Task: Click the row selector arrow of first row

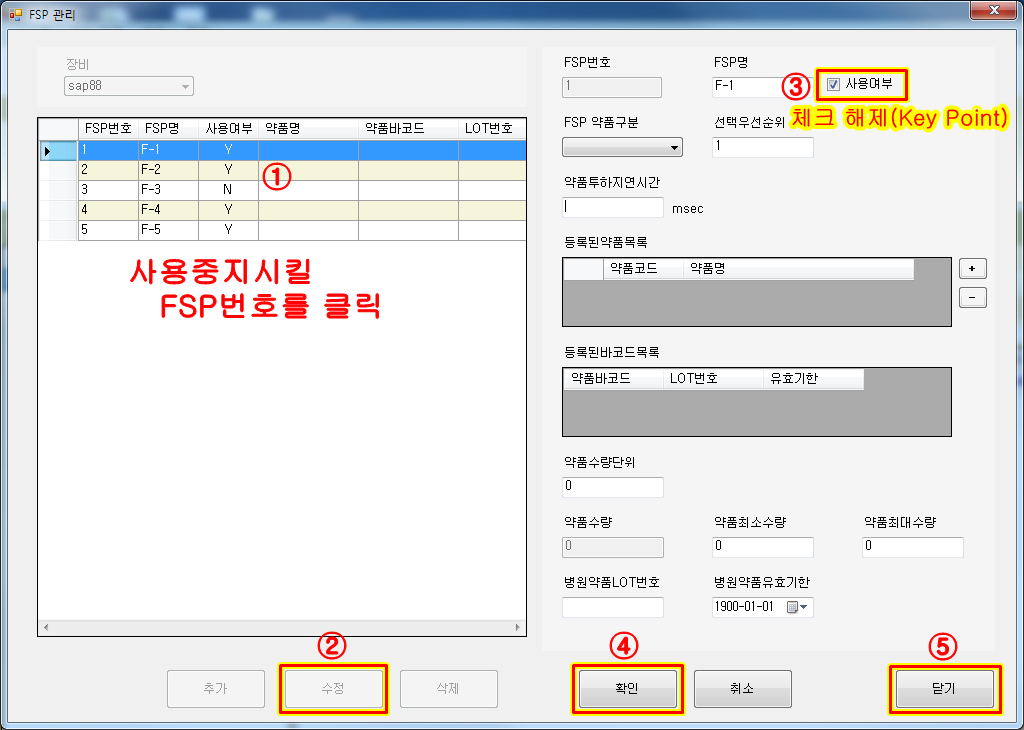Action: click(47, 150)
